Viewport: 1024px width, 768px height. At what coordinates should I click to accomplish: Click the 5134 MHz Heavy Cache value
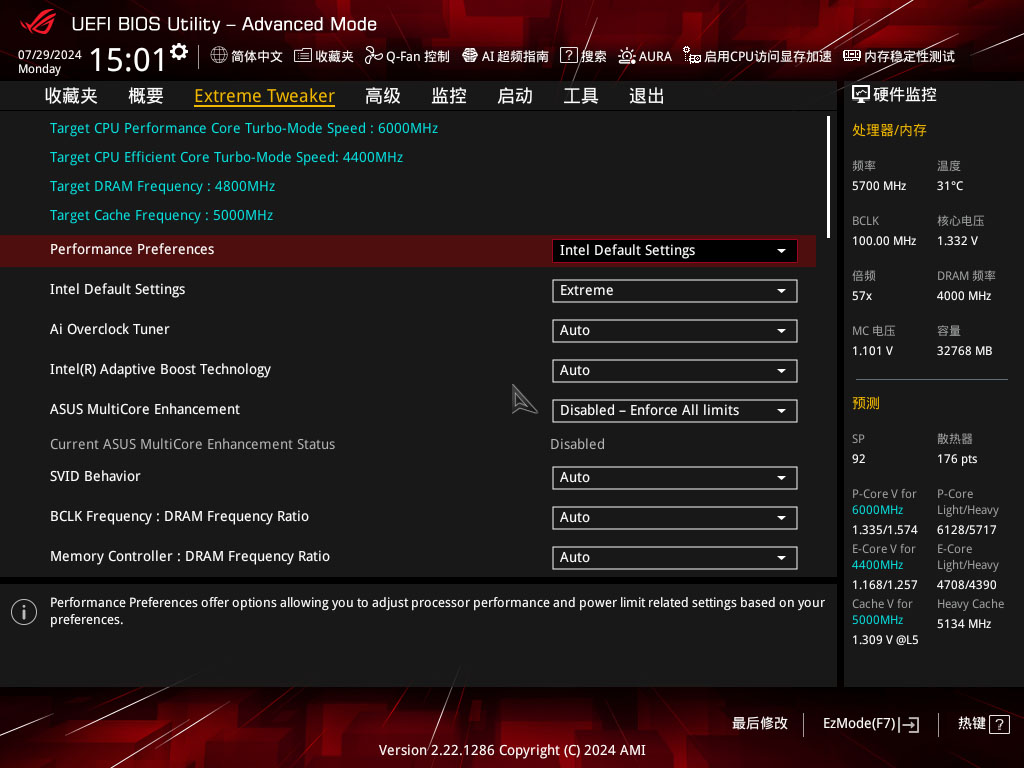(964, 624)
